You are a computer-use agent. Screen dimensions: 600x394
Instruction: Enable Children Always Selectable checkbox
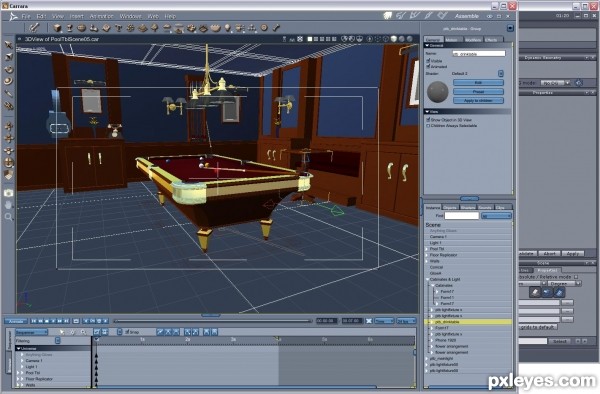[x=428, y=125]
